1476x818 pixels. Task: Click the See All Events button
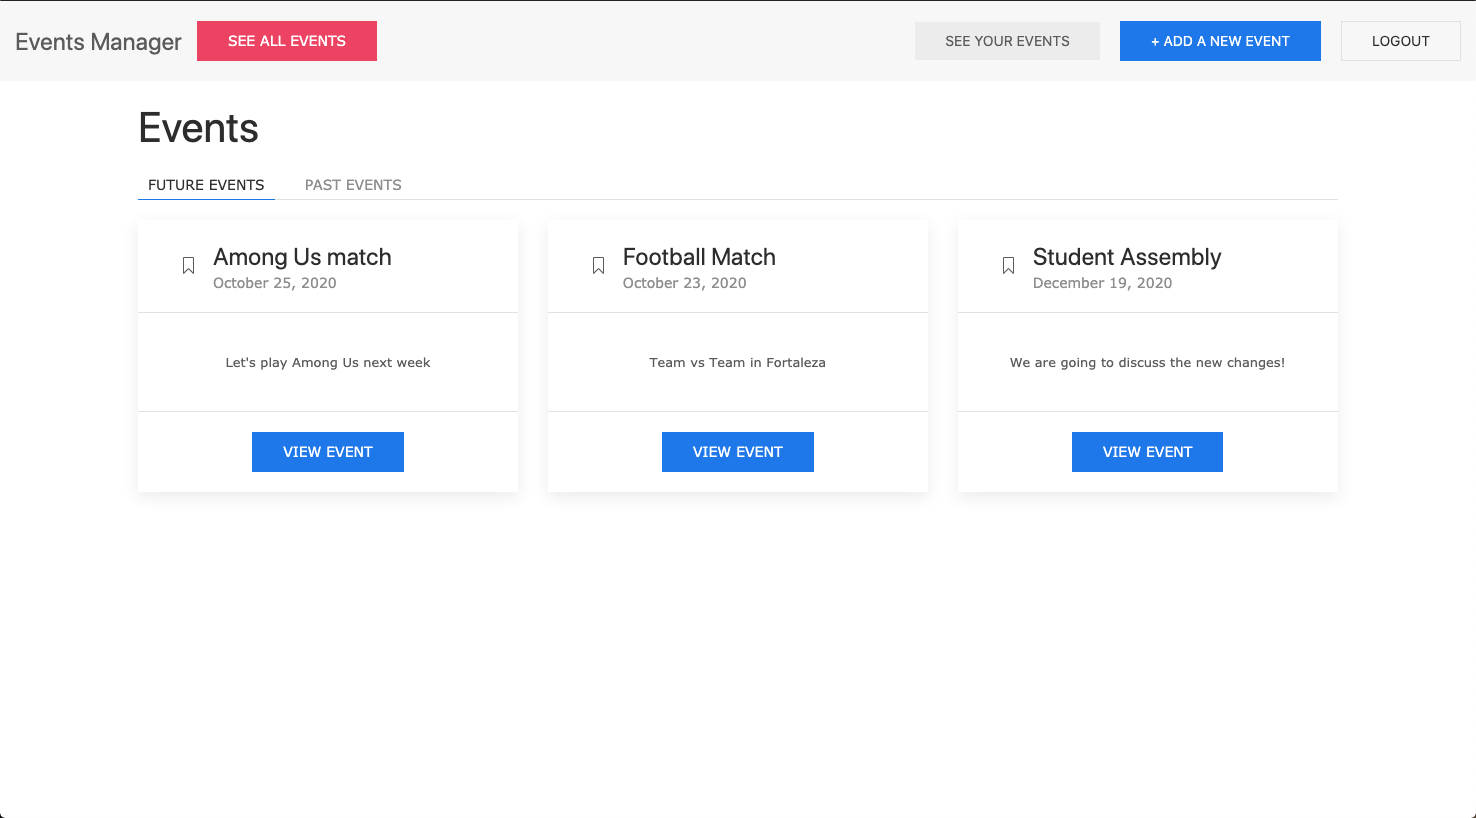pos(287,41)
